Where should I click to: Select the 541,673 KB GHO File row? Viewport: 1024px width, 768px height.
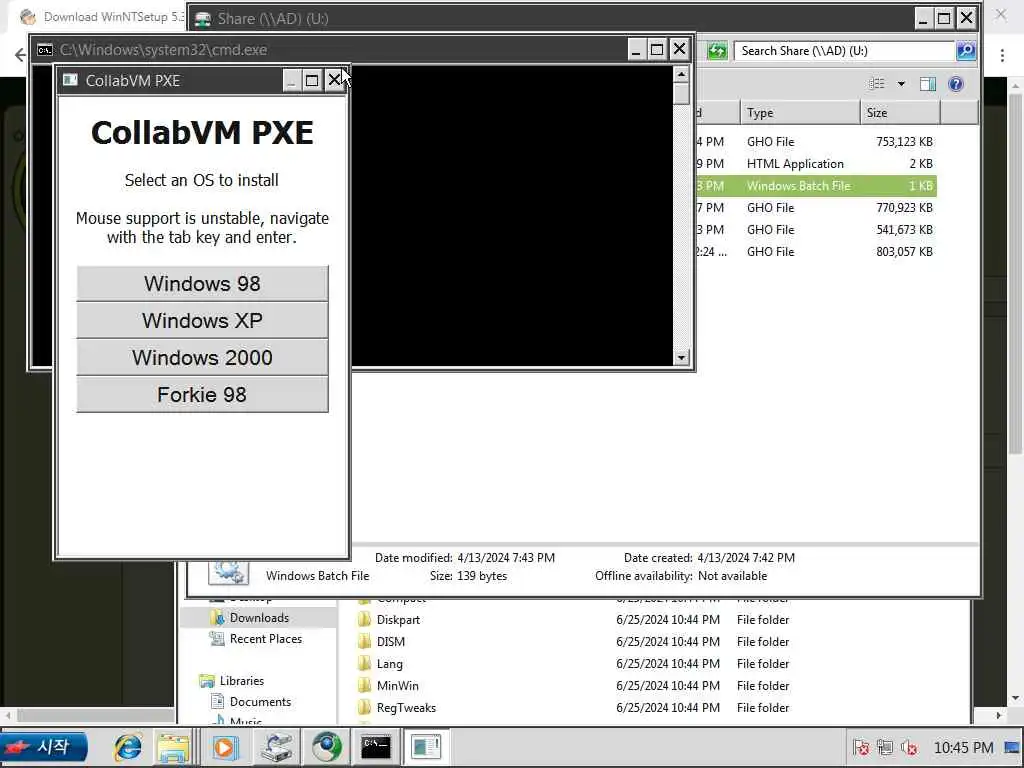pos(814,230)
